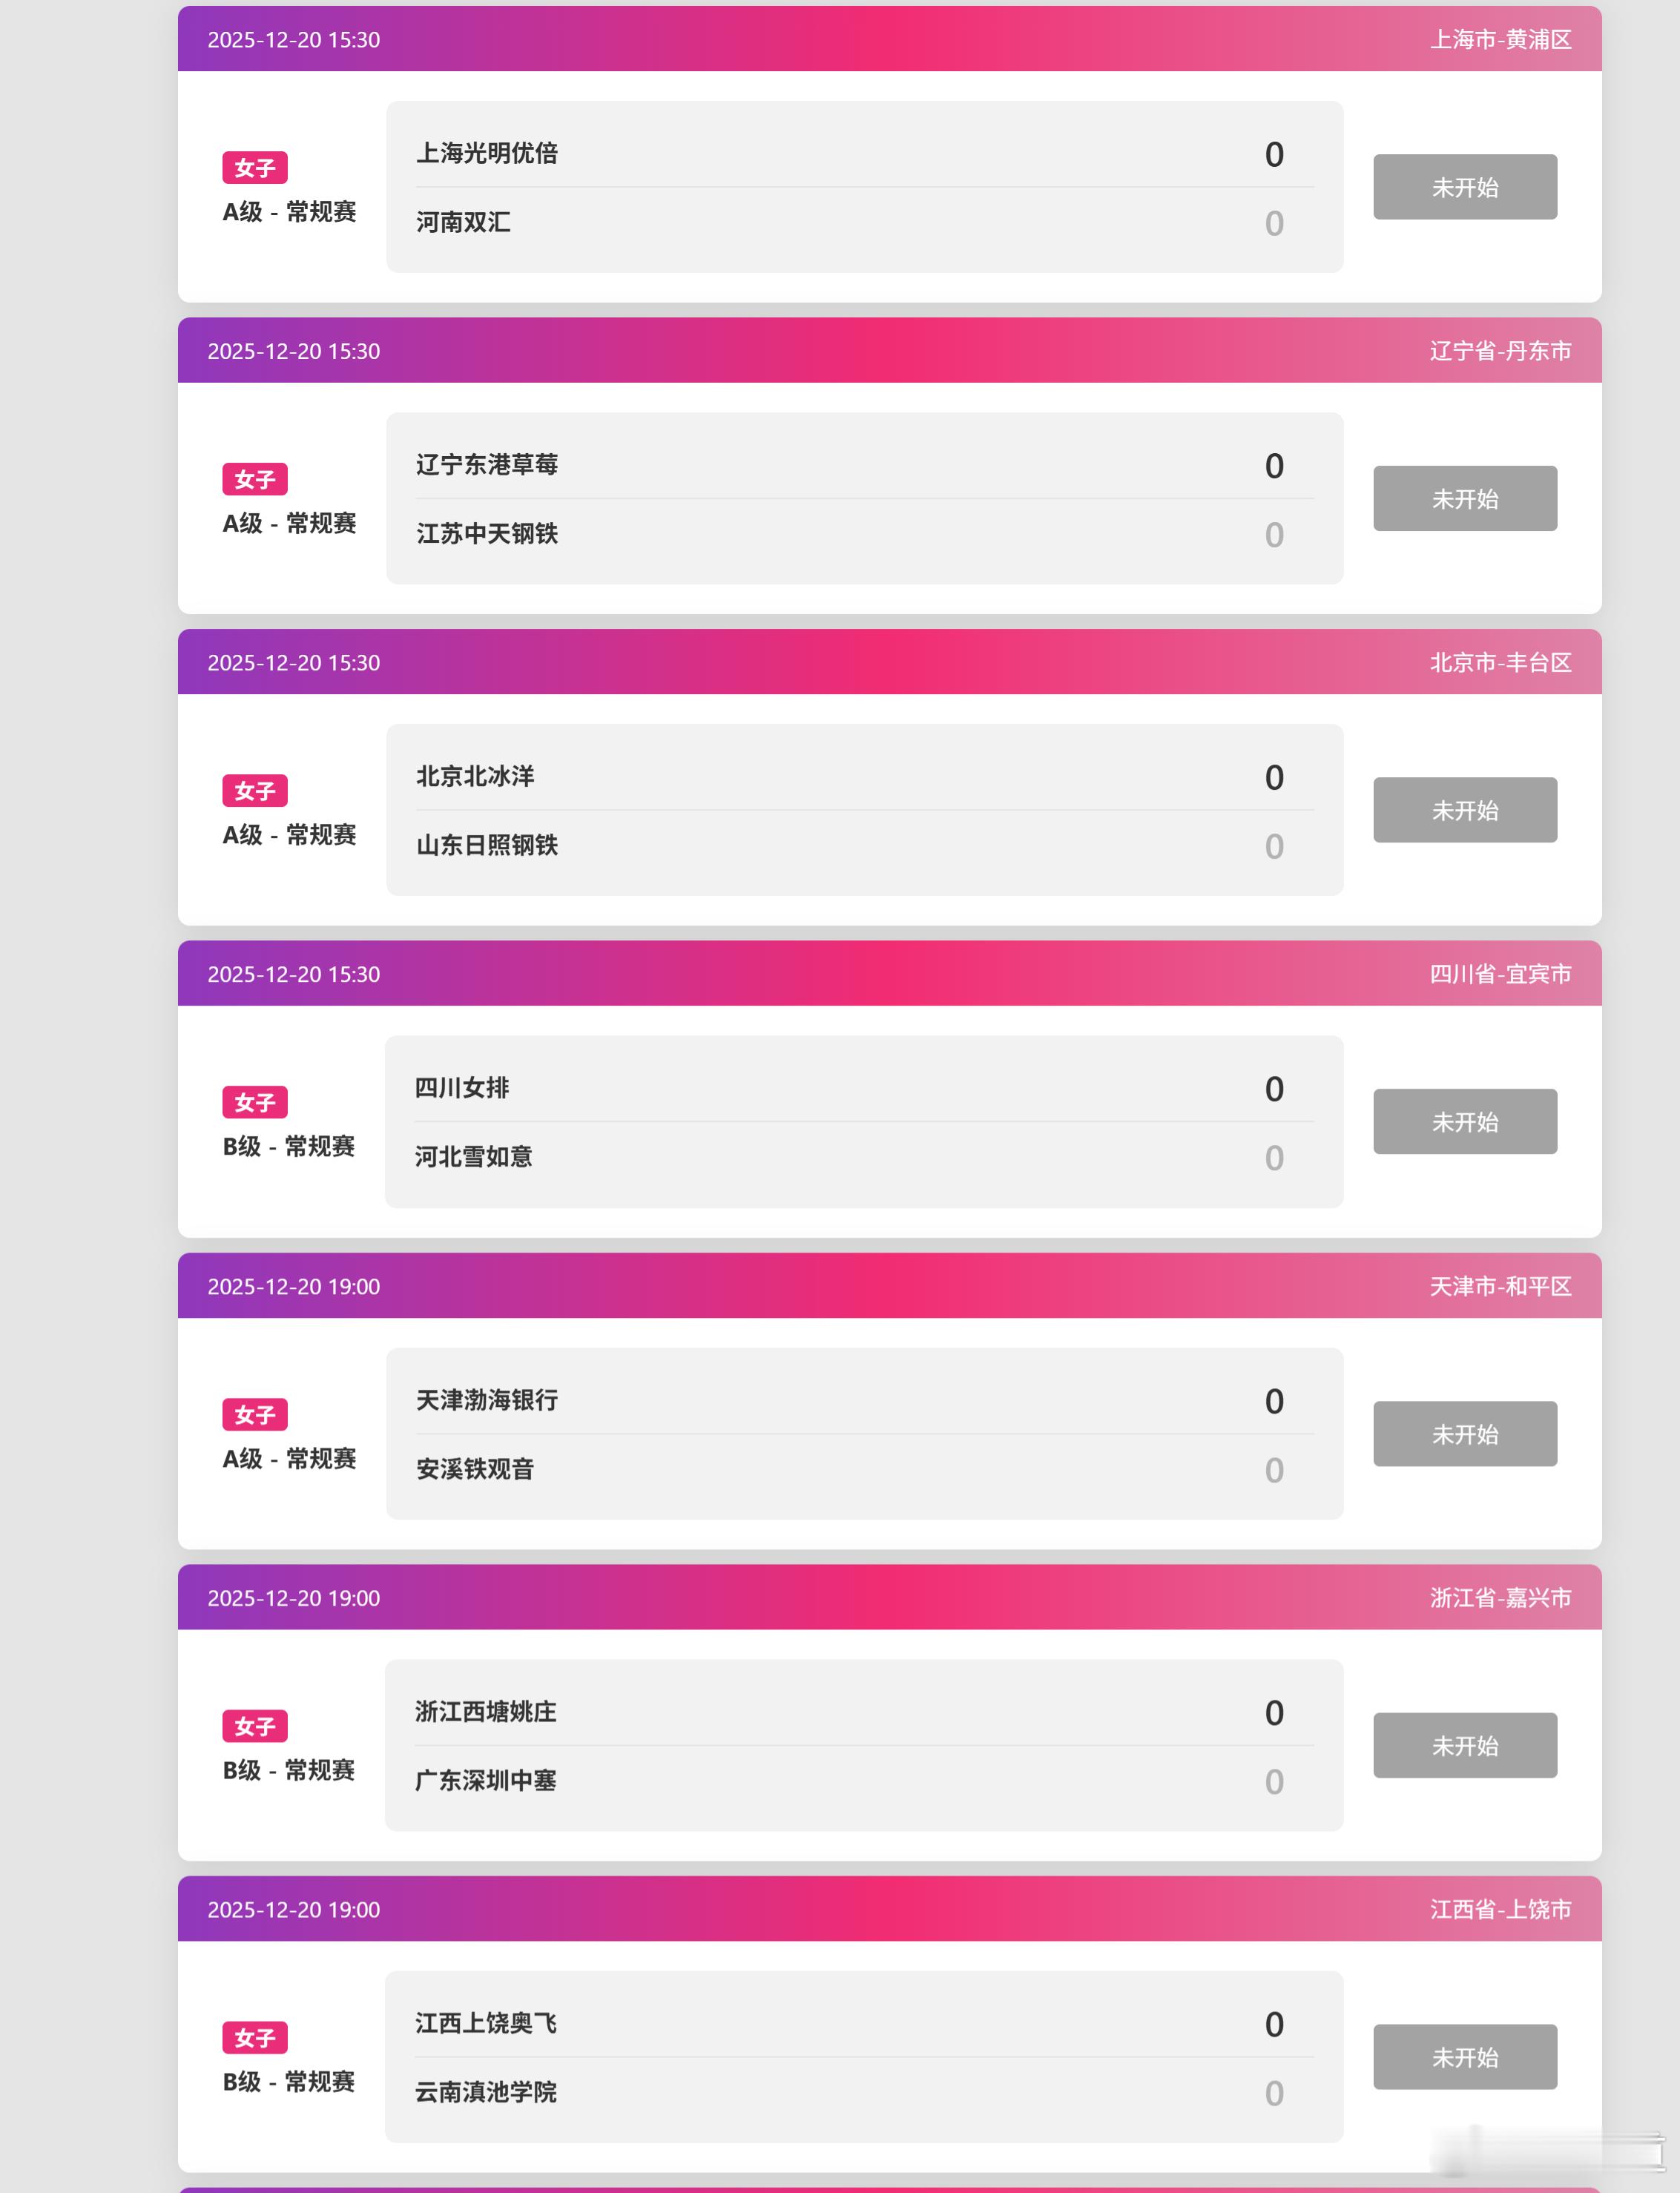This screenshot has width=1680, height=2193.
Task: Open team 广东深圳中塞
Action: [485, 1780]
